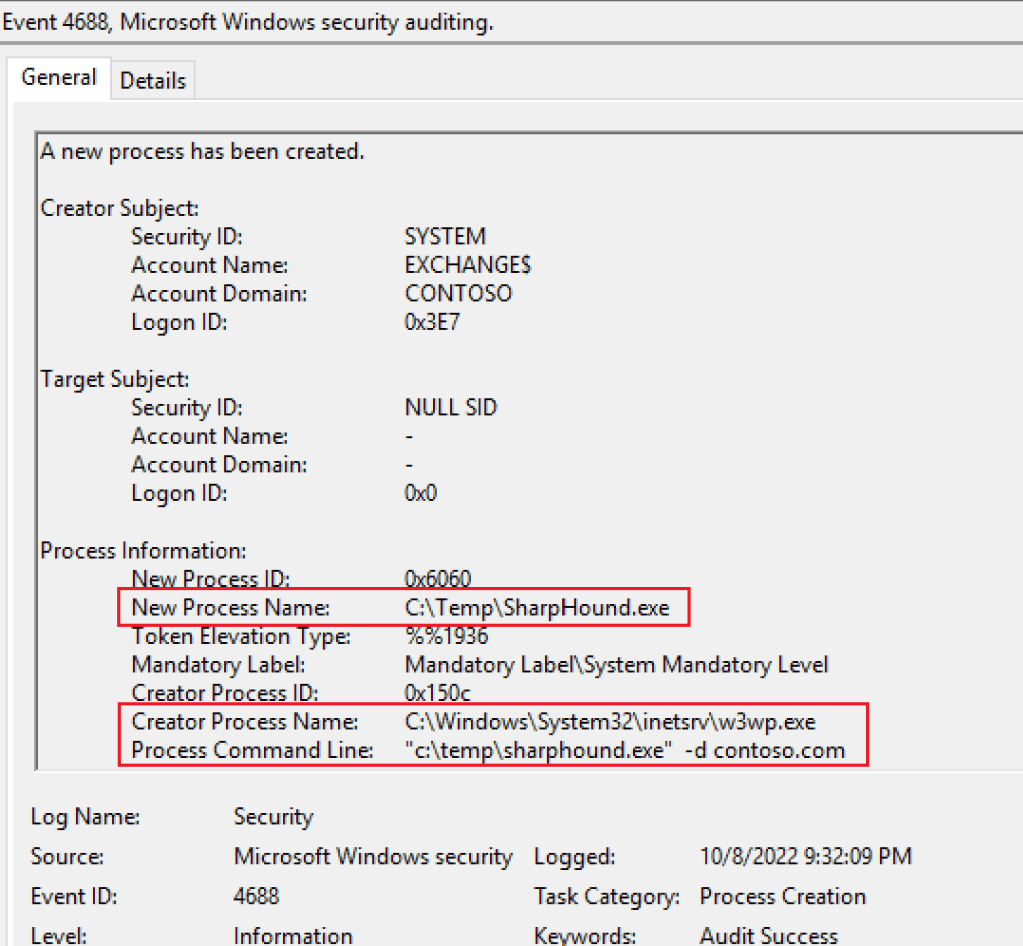The height and width of the screenshot is (946, 1023).
Task: Click the Task Category value Process Creation
Action: pyautogui.click(x=782, y=896)
